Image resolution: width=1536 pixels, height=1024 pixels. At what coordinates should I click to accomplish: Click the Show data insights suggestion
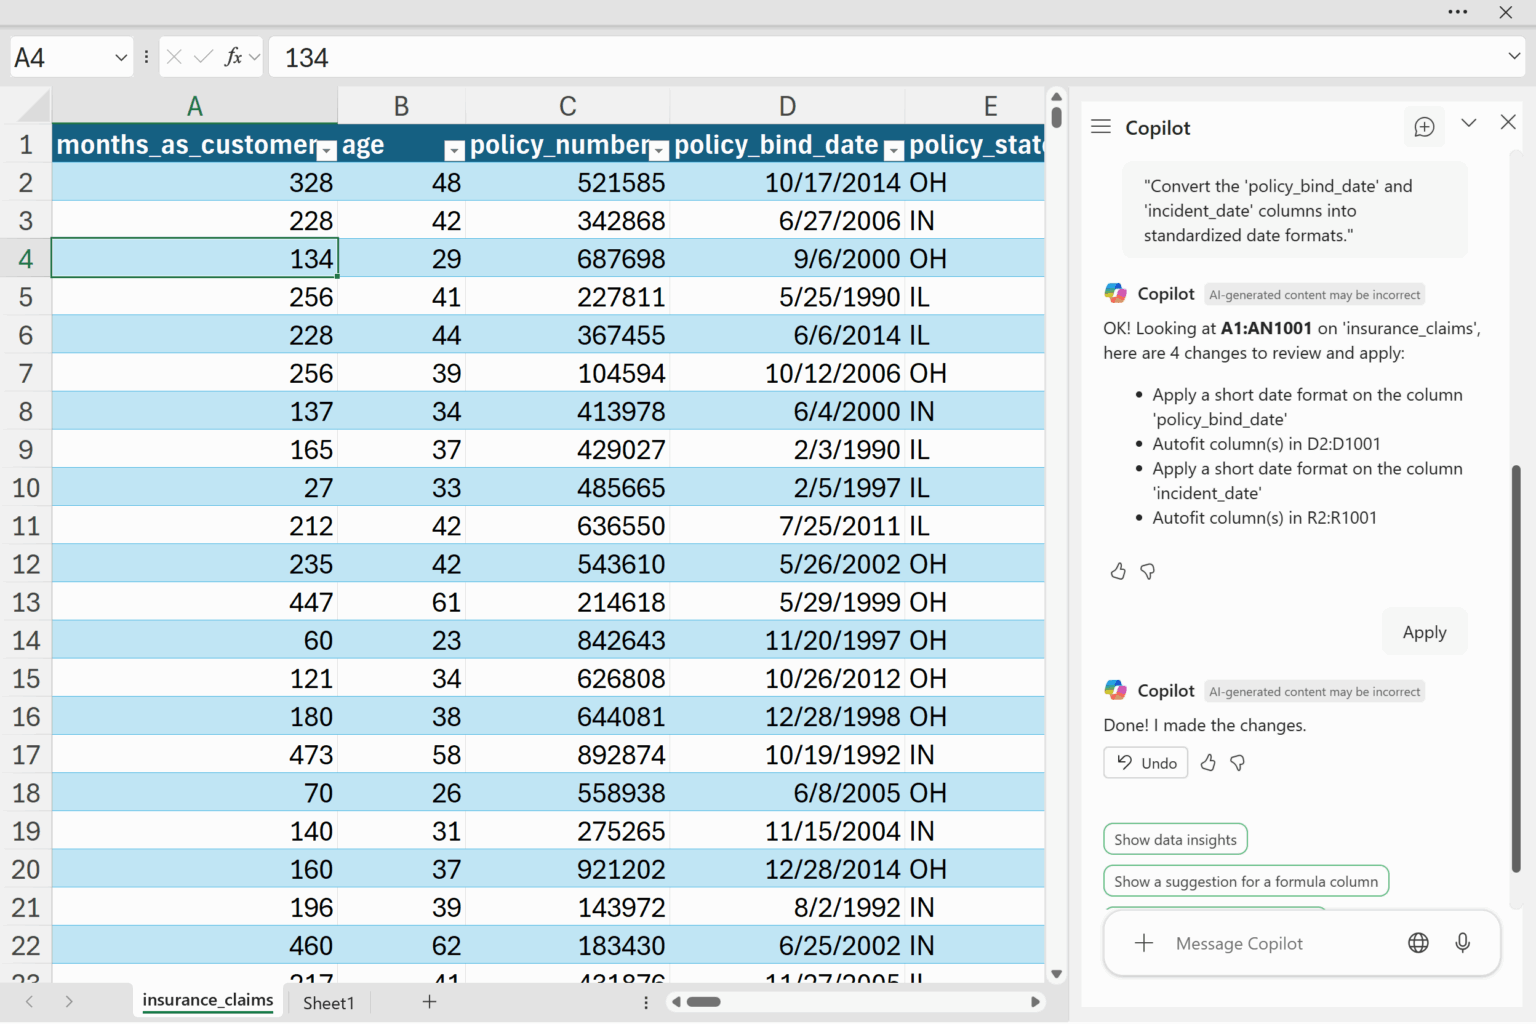pos(1175,840)
